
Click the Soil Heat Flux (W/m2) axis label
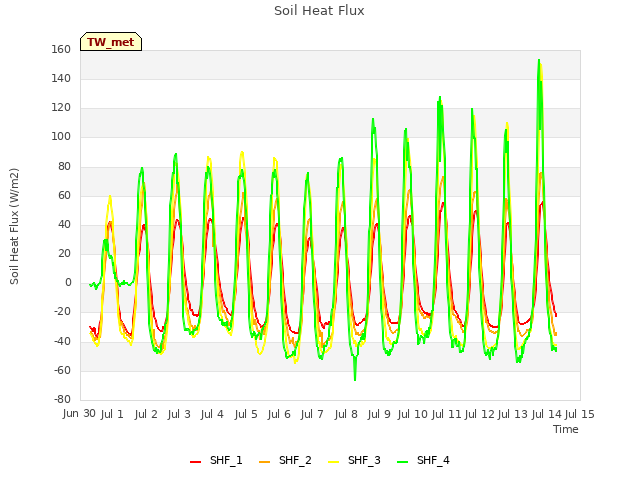tap(14, 226)
